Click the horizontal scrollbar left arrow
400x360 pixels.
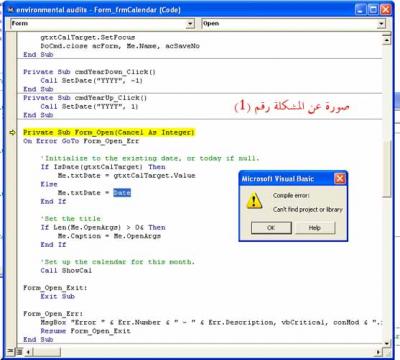pyautogui.click(x=28, y=351)
